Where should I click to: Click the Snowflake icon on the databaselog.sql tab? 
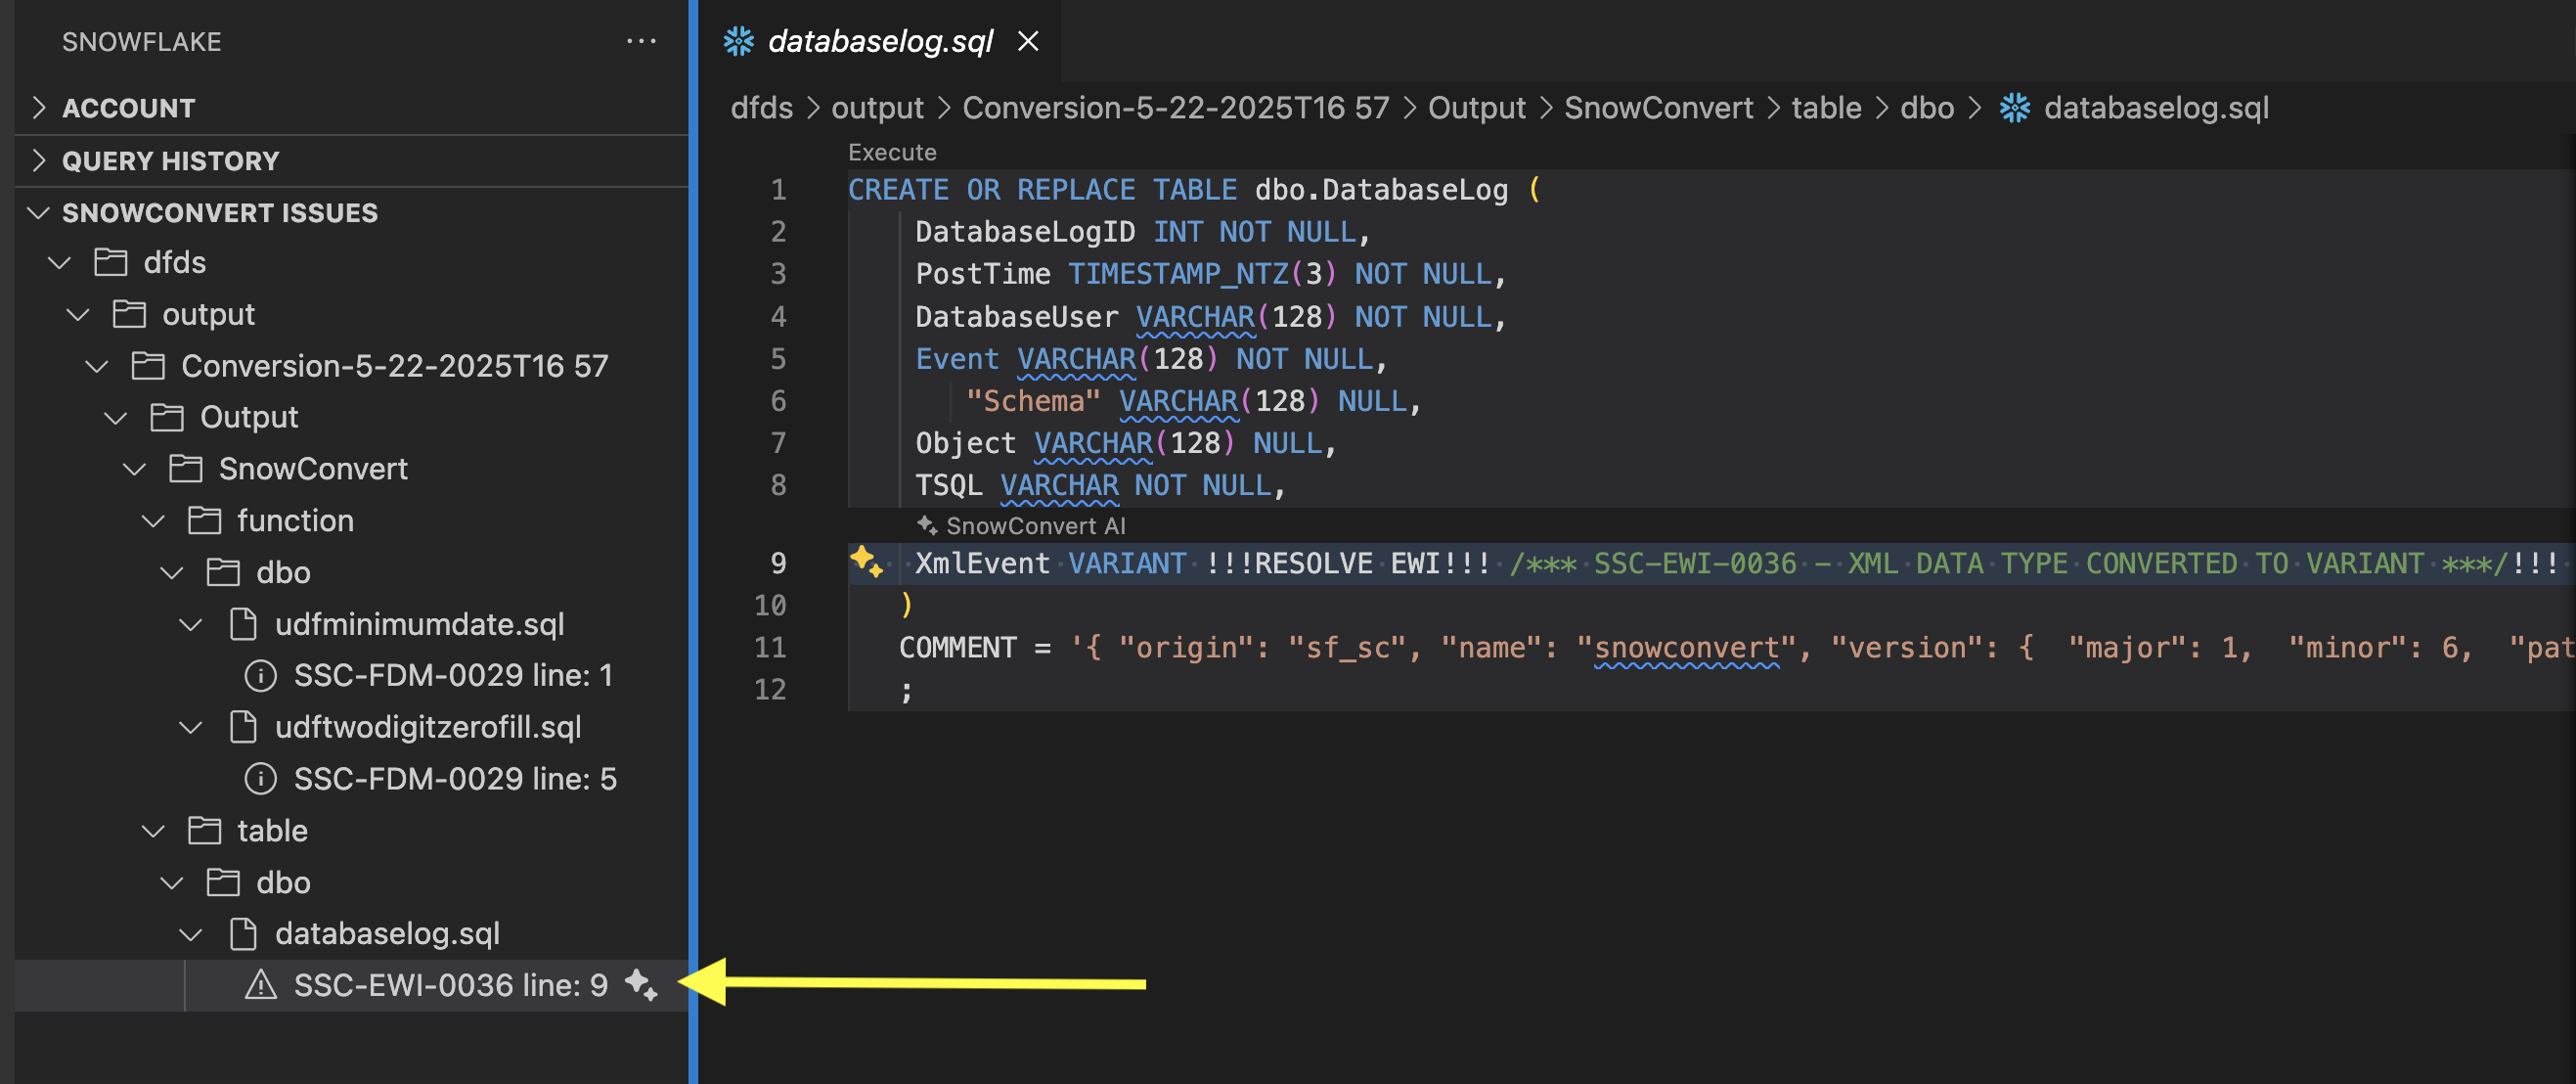pyautogui.click(x=739, y=41)
